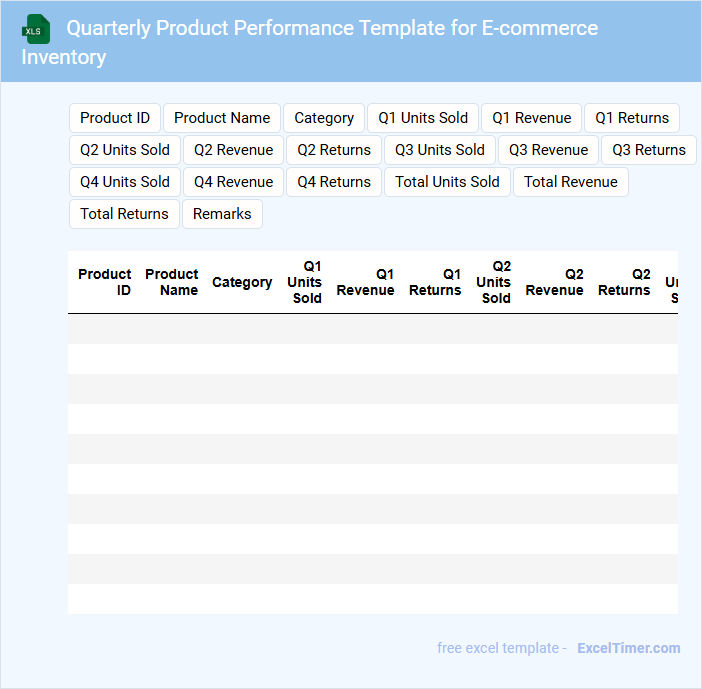702x689 pixels.
Task: Click the Q4 Revenue tag
Action: (x=234, y=182)
